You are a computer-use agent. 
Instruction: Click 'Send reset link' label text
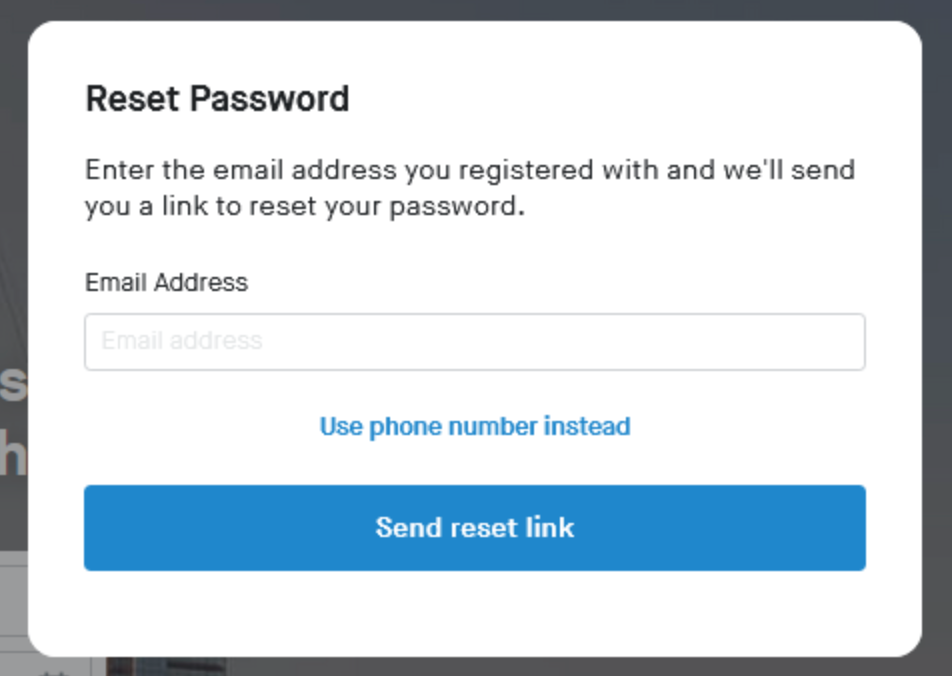tap(474, 528)
